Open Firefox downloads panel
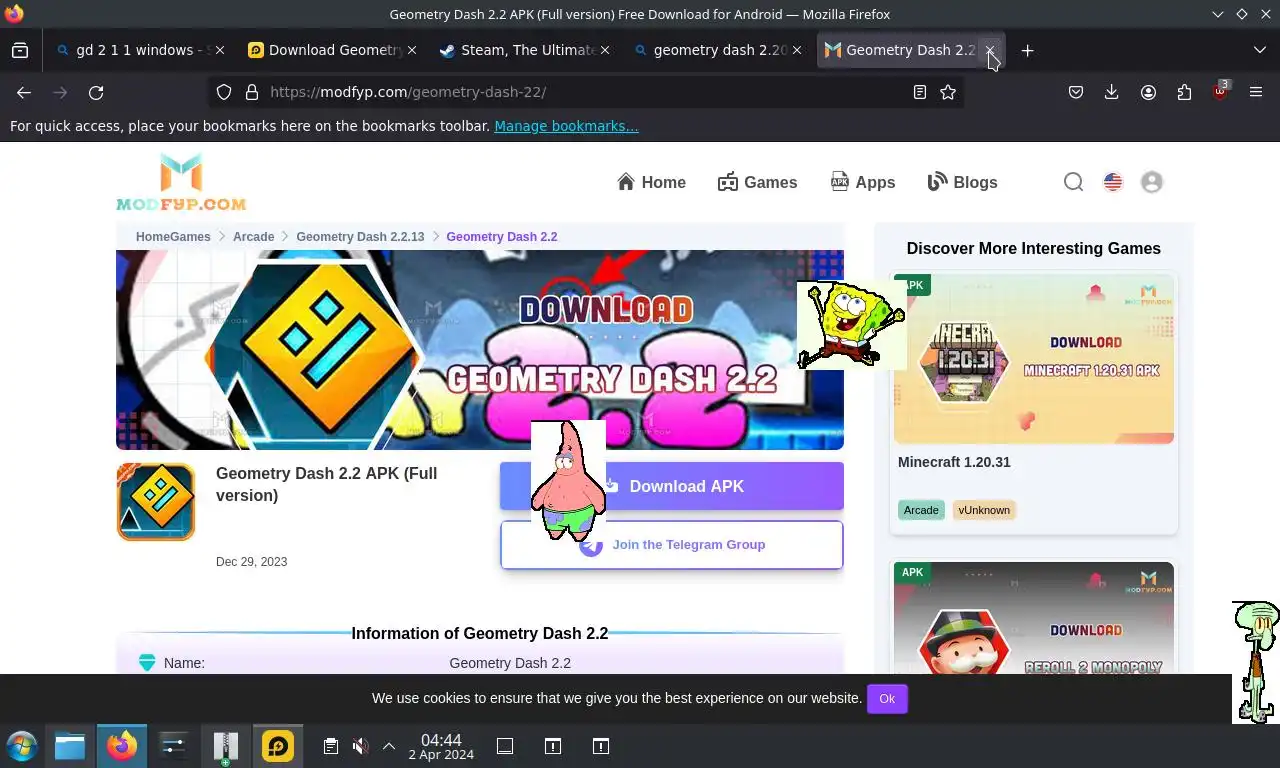The height and width of the screenshot is (768, 1280). click(x=1112, y=92)
